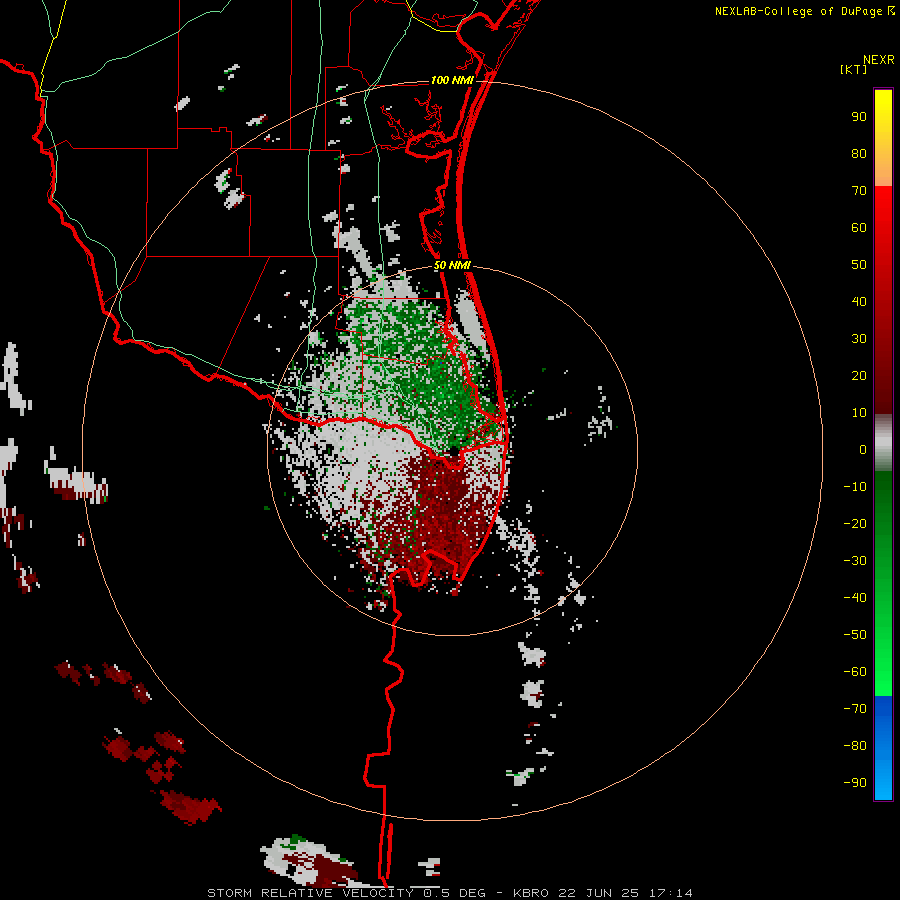Click the Storm Relative Velocity caption text
This screenshot has width=900, height=900.
pyautogui.click(x=449, y=893)
